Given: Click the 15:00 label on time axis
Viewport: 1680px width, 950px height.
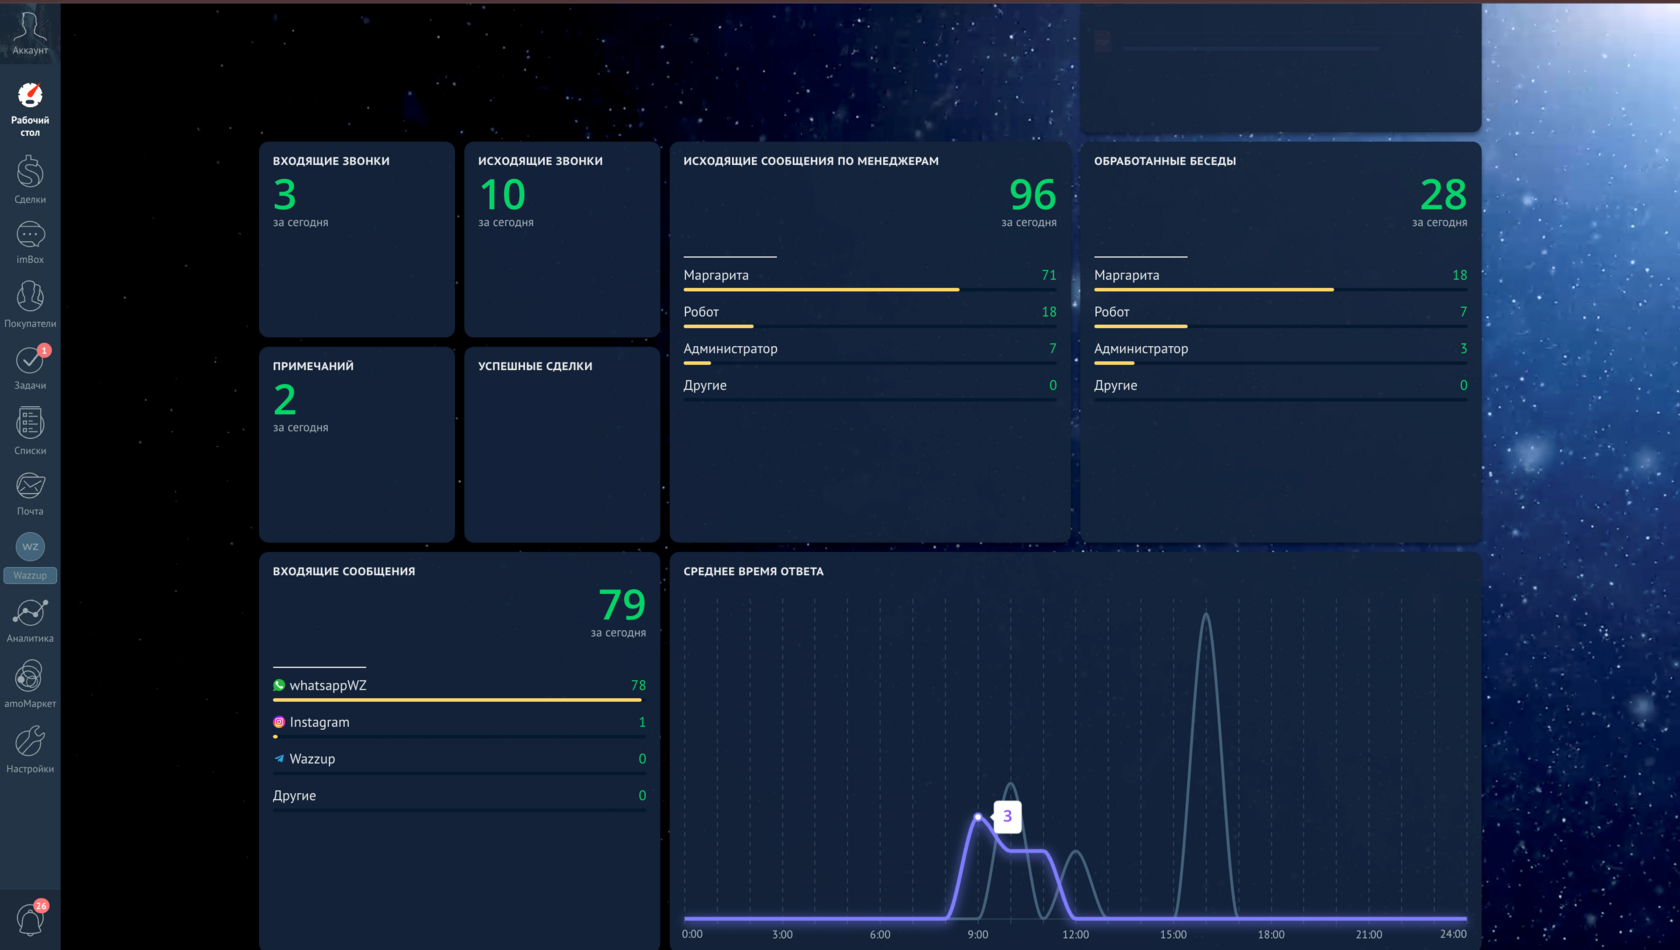Looking at the screenshot, I should coord(1173,935).
